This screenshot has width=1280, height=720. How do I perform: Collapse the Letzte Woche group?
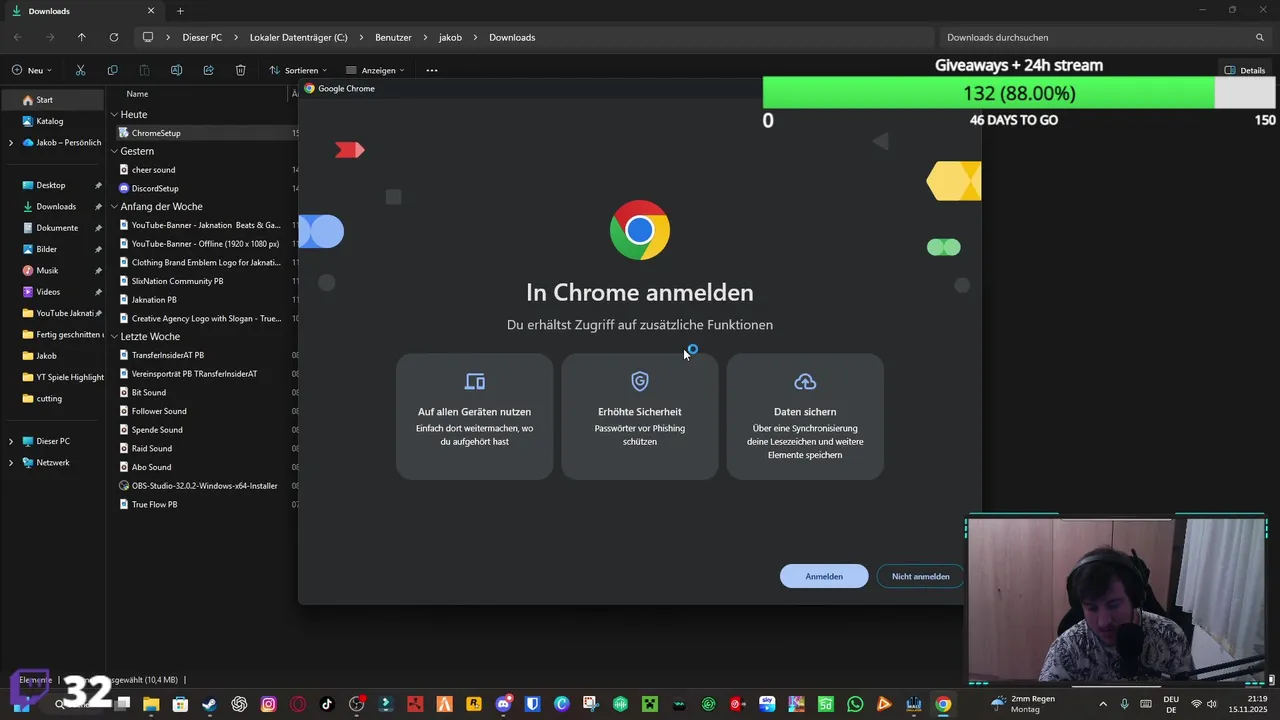pos(114,337)
